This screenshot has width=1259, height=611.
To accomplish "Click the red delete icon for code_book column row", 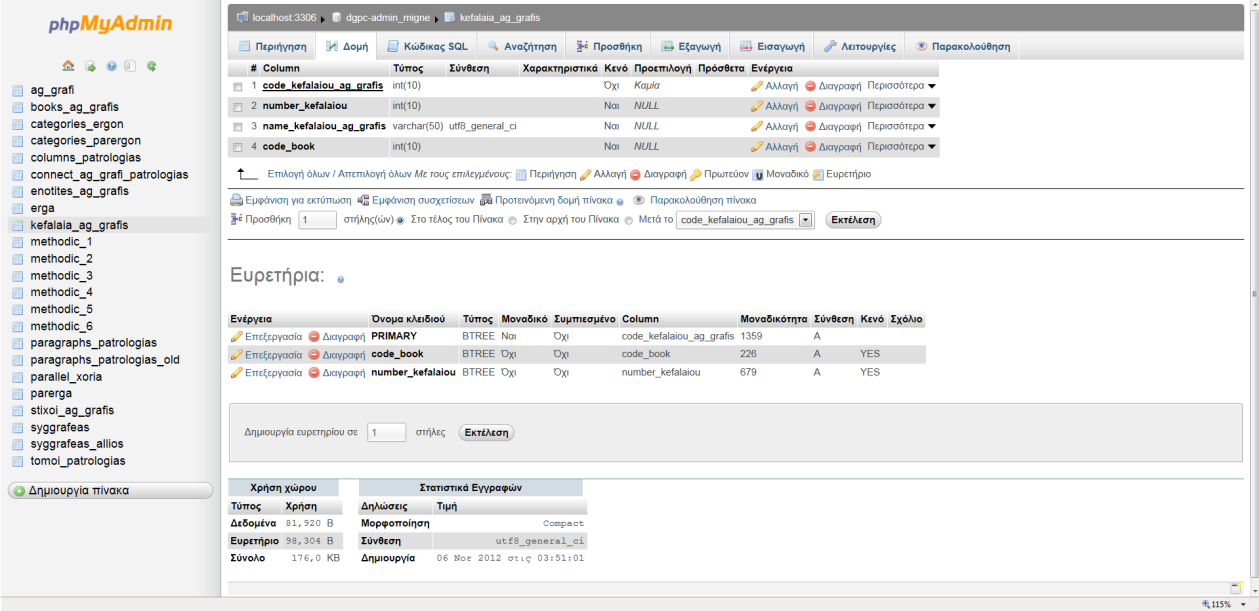I will pos(810,147).
